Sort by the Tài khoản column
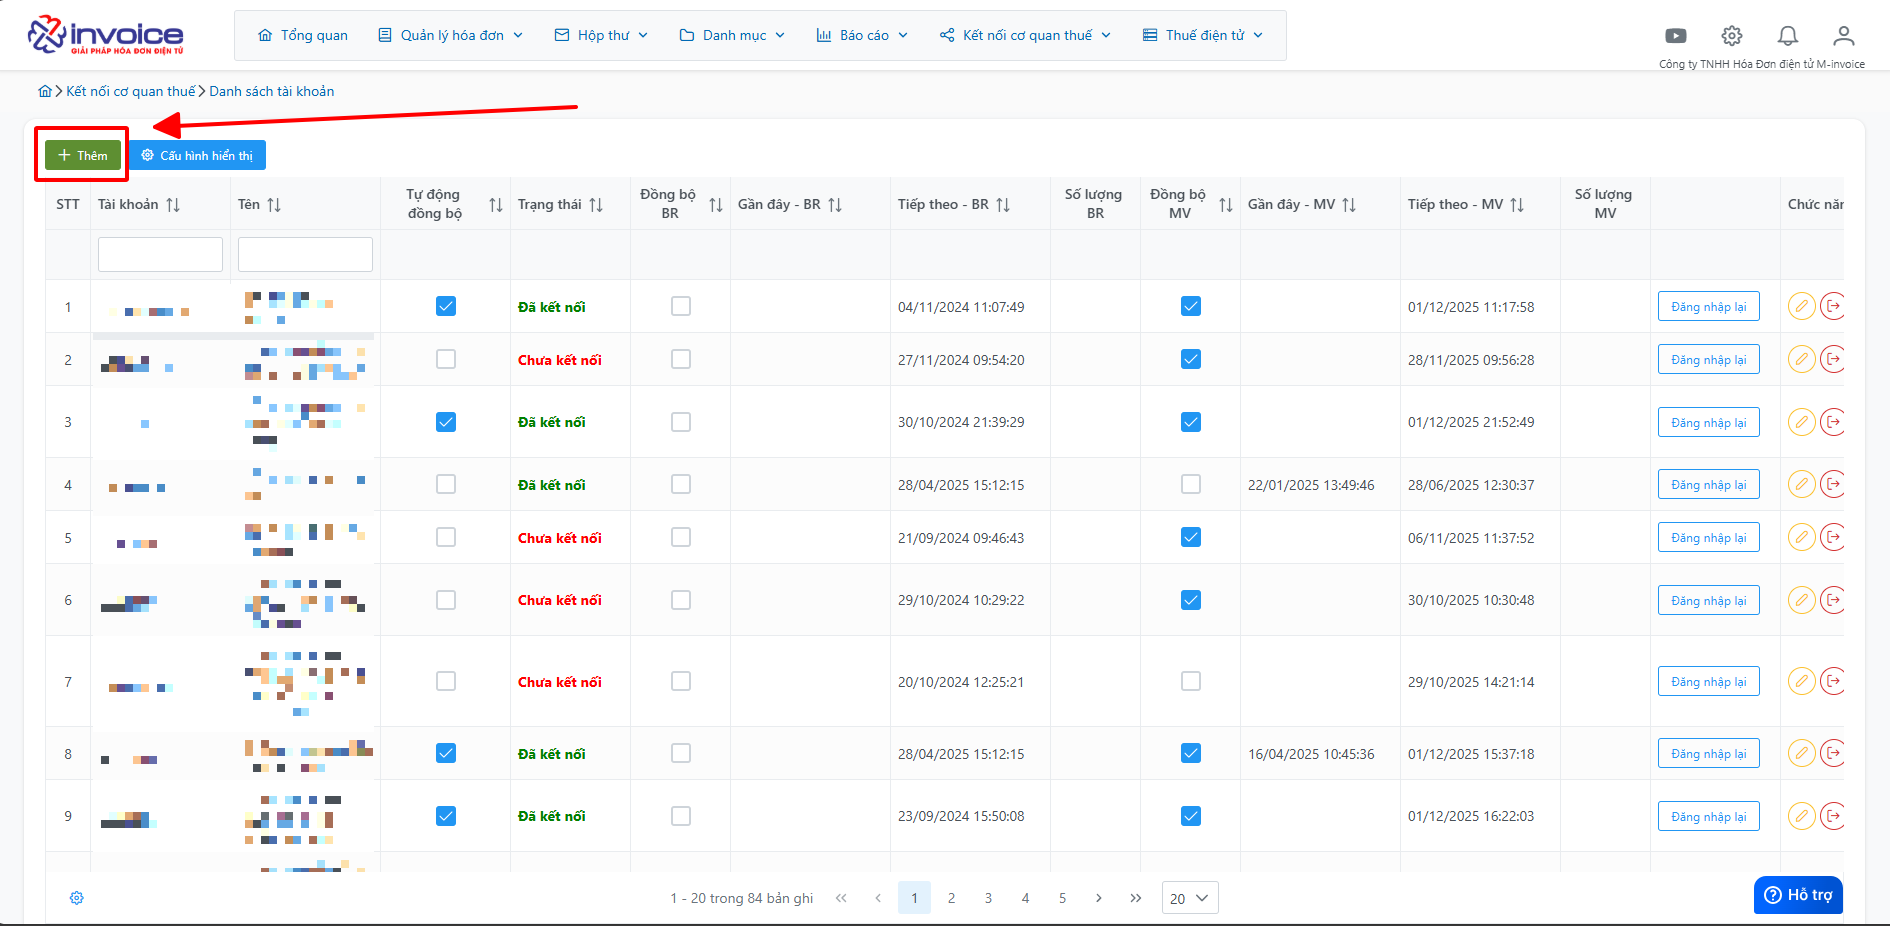1890x926 pixels. [x=173, y=205]
